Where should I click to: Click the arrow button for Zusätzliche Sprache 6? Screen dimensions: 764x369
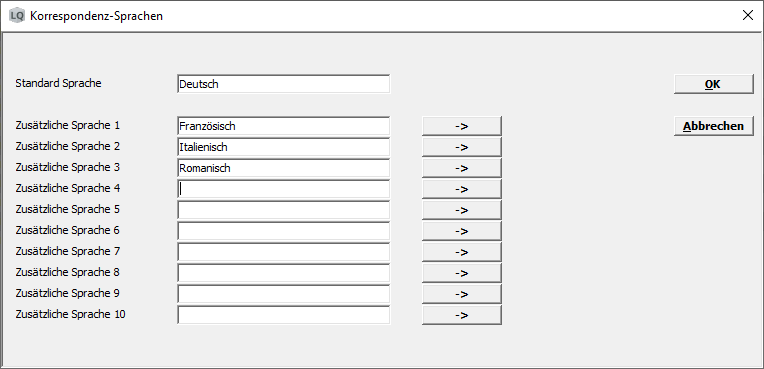461,231
